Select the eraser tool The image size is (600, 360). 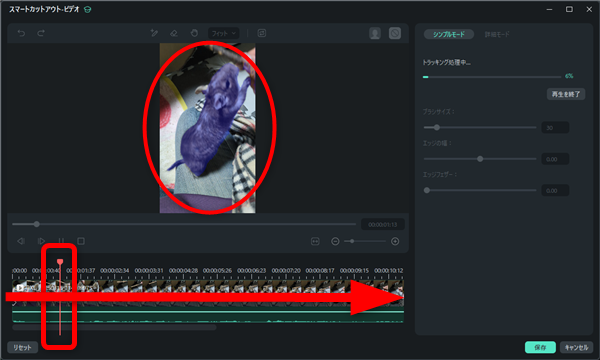tap(174, 33)
